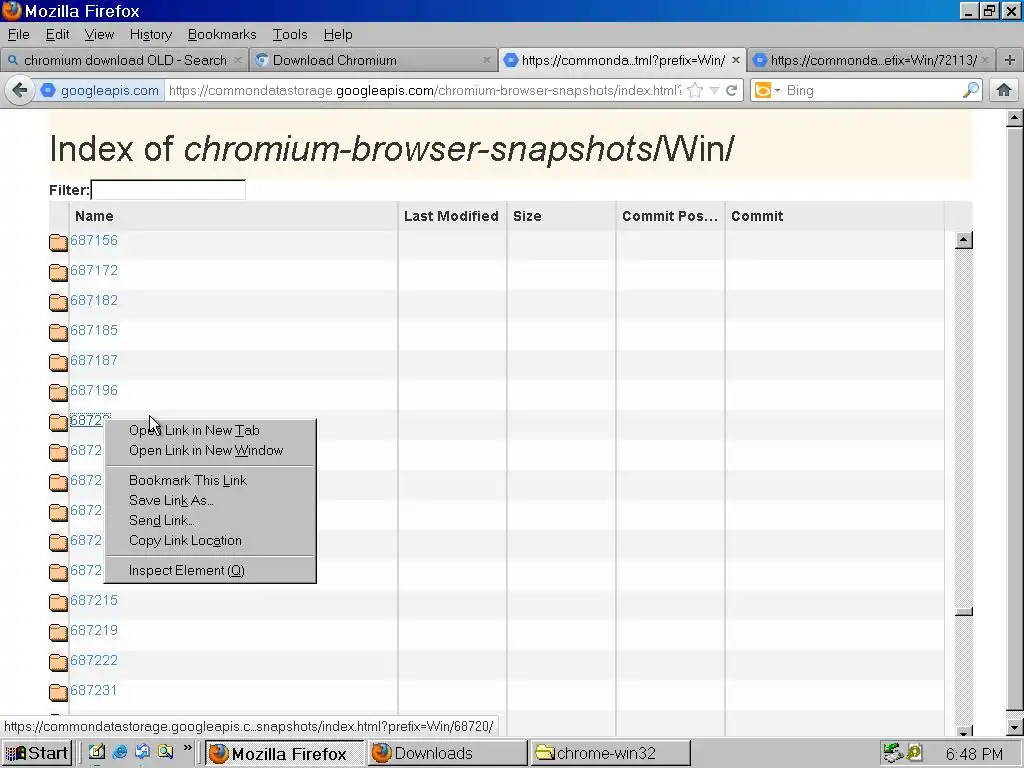The image size is (1024, 768).
Task: Open the 687185 folder link
Action: click(x=94, y=330)
